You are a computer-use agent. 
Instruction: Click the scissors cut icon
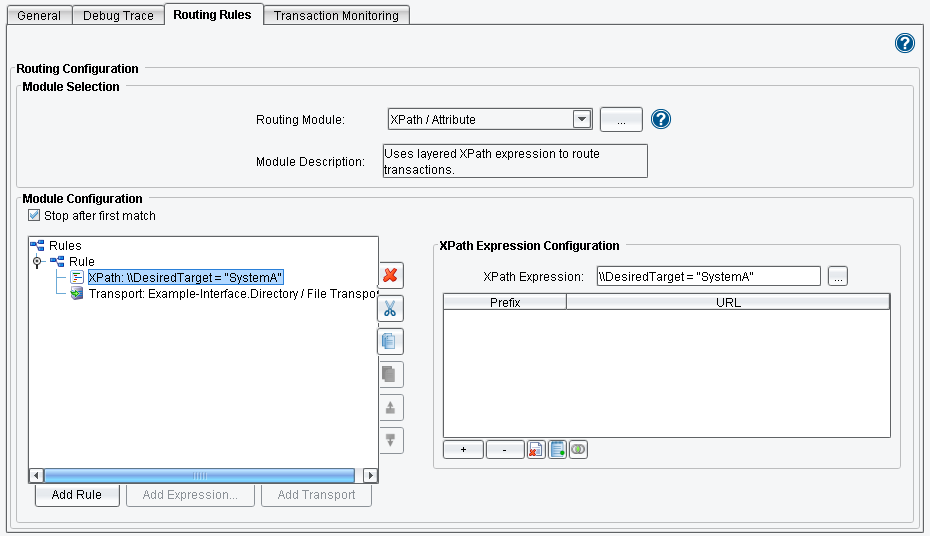point(390,308)
